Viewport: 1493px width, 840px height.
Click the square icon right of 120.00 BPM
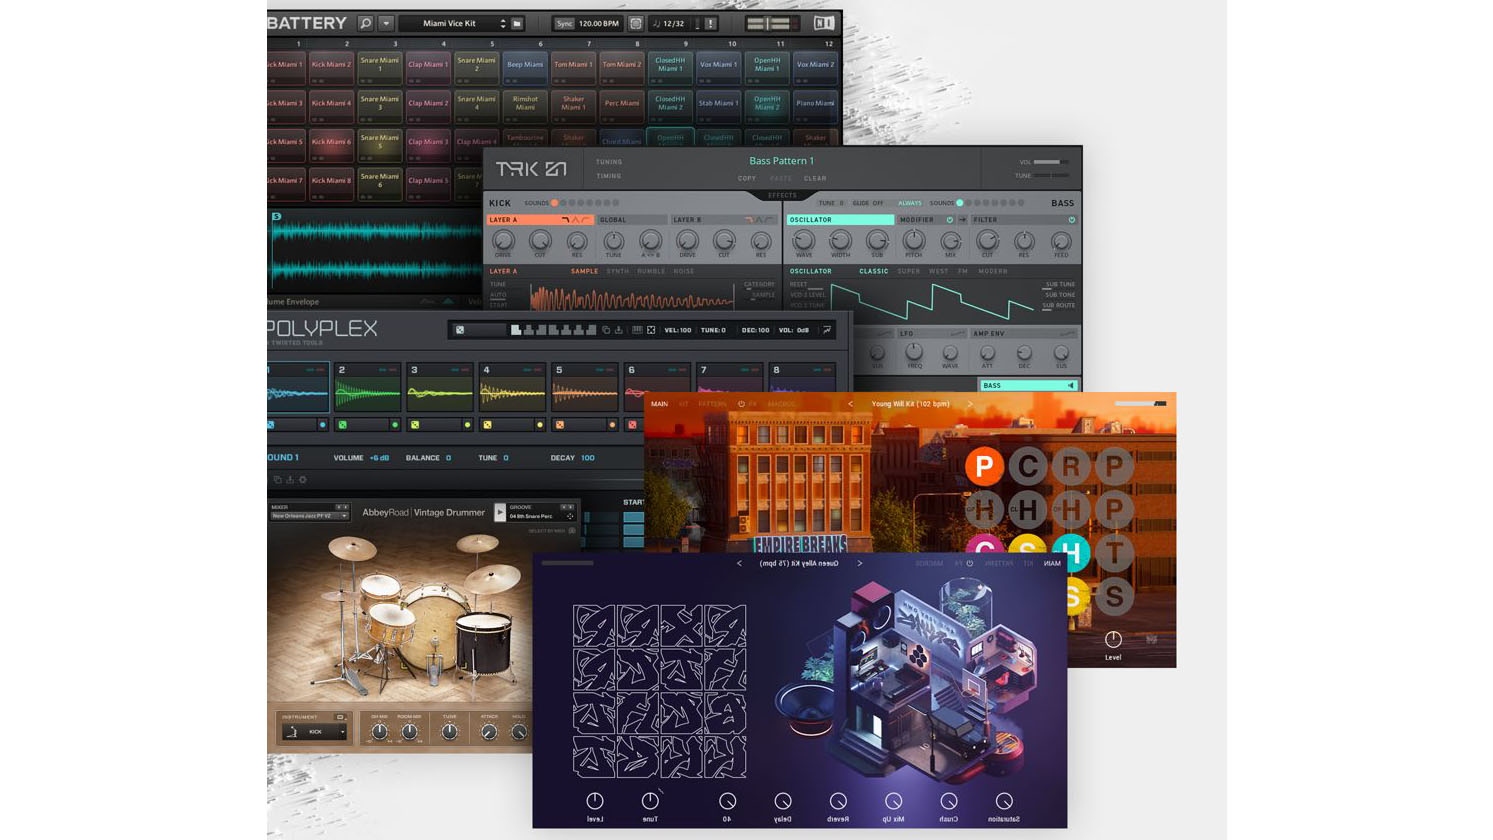pos(635,23)
